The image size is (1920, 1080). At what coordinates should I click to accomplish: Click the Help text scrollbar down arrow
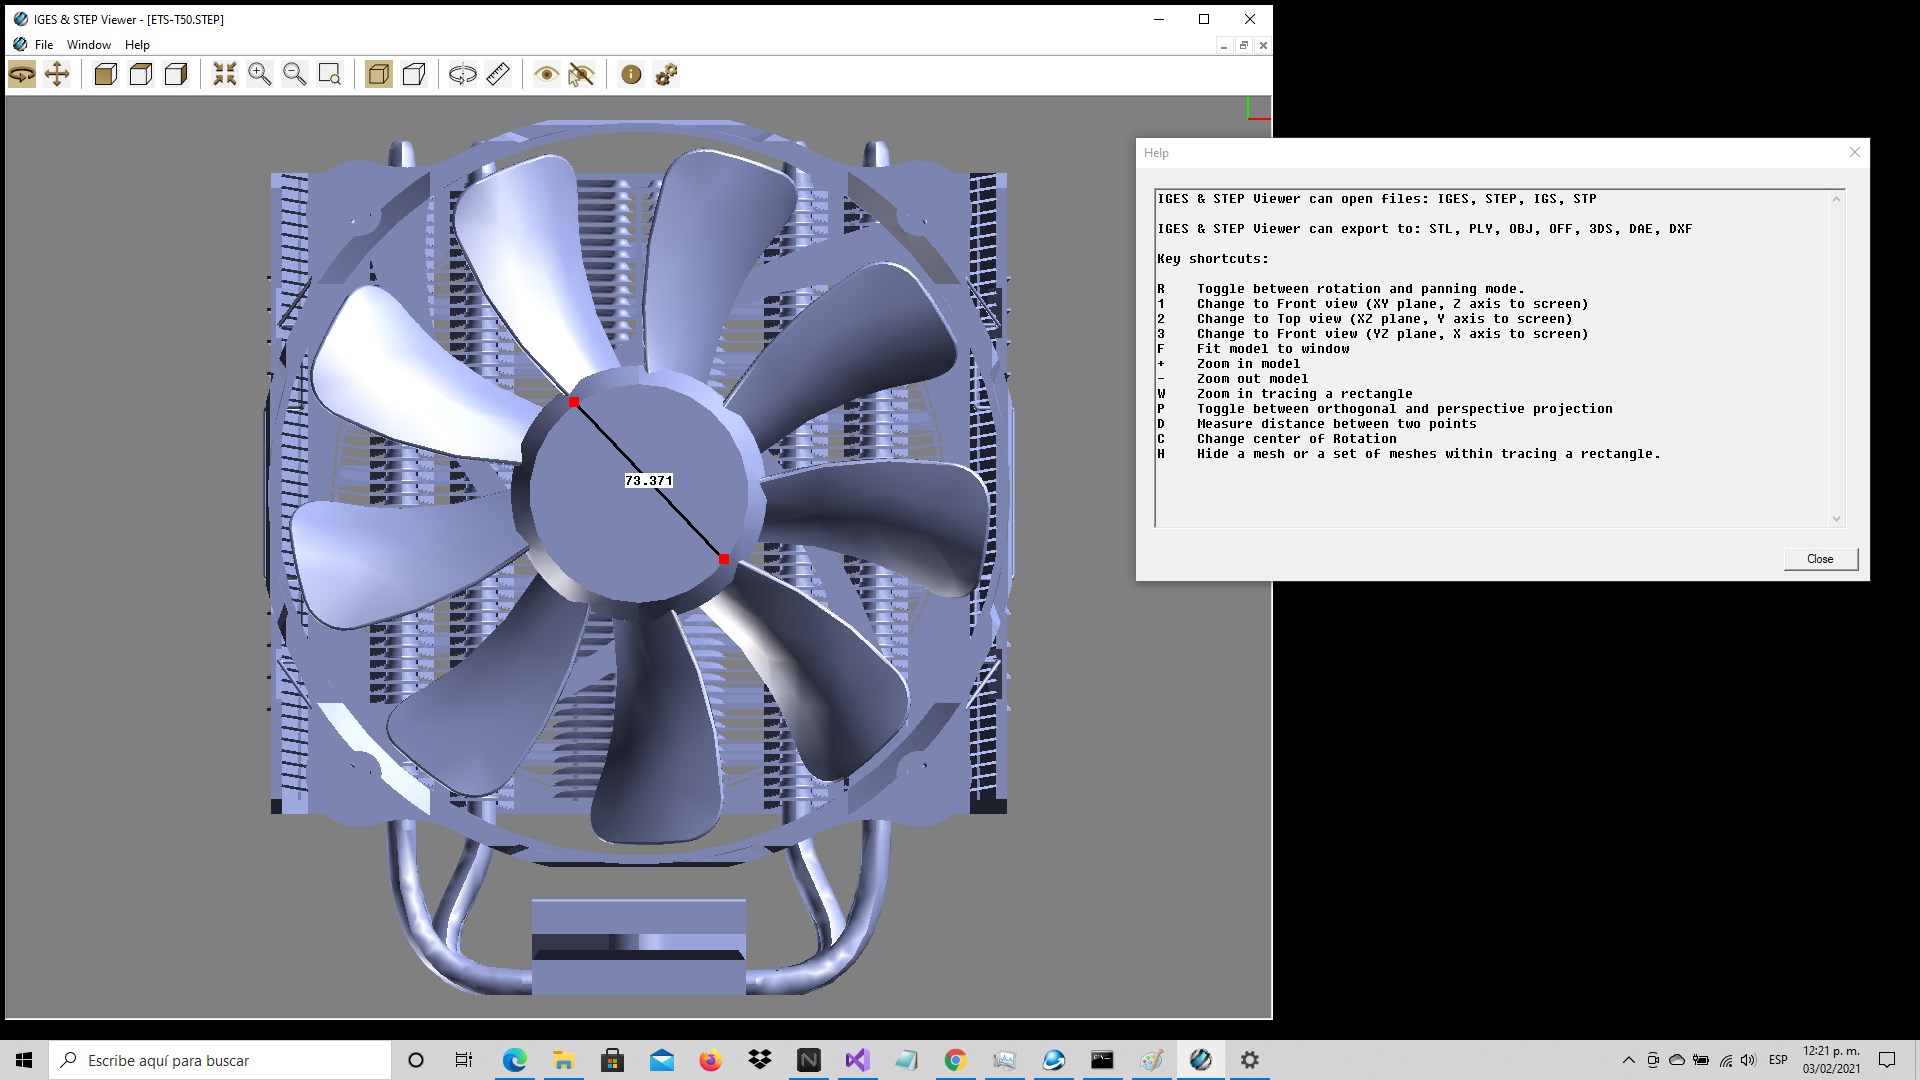pos(1836,518)
